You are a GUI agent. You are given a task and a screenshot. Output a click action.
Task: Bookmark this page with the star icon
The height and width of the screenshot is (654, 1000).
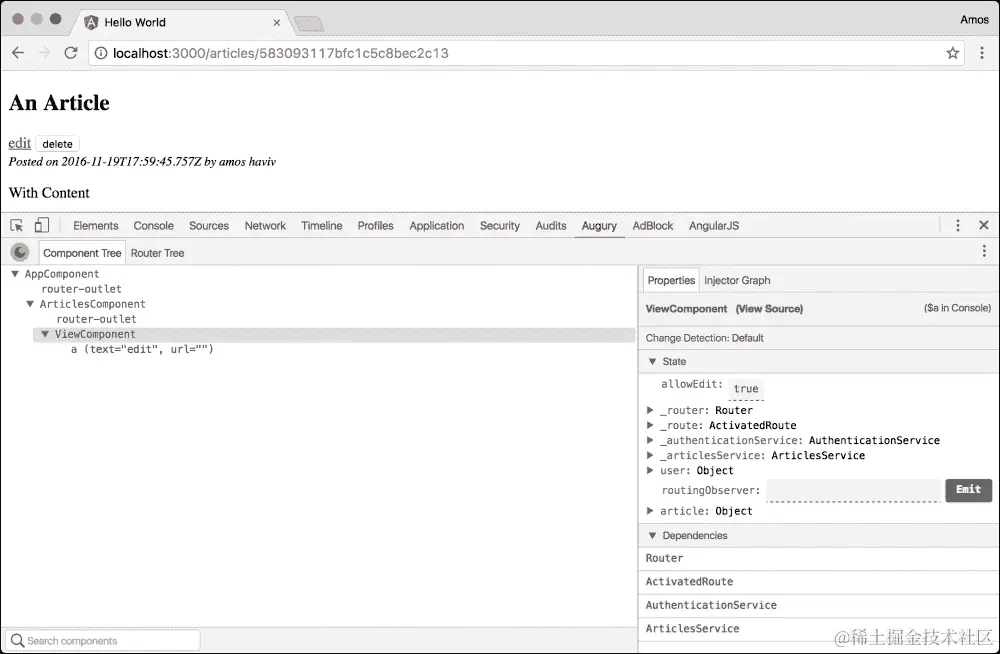953,53
